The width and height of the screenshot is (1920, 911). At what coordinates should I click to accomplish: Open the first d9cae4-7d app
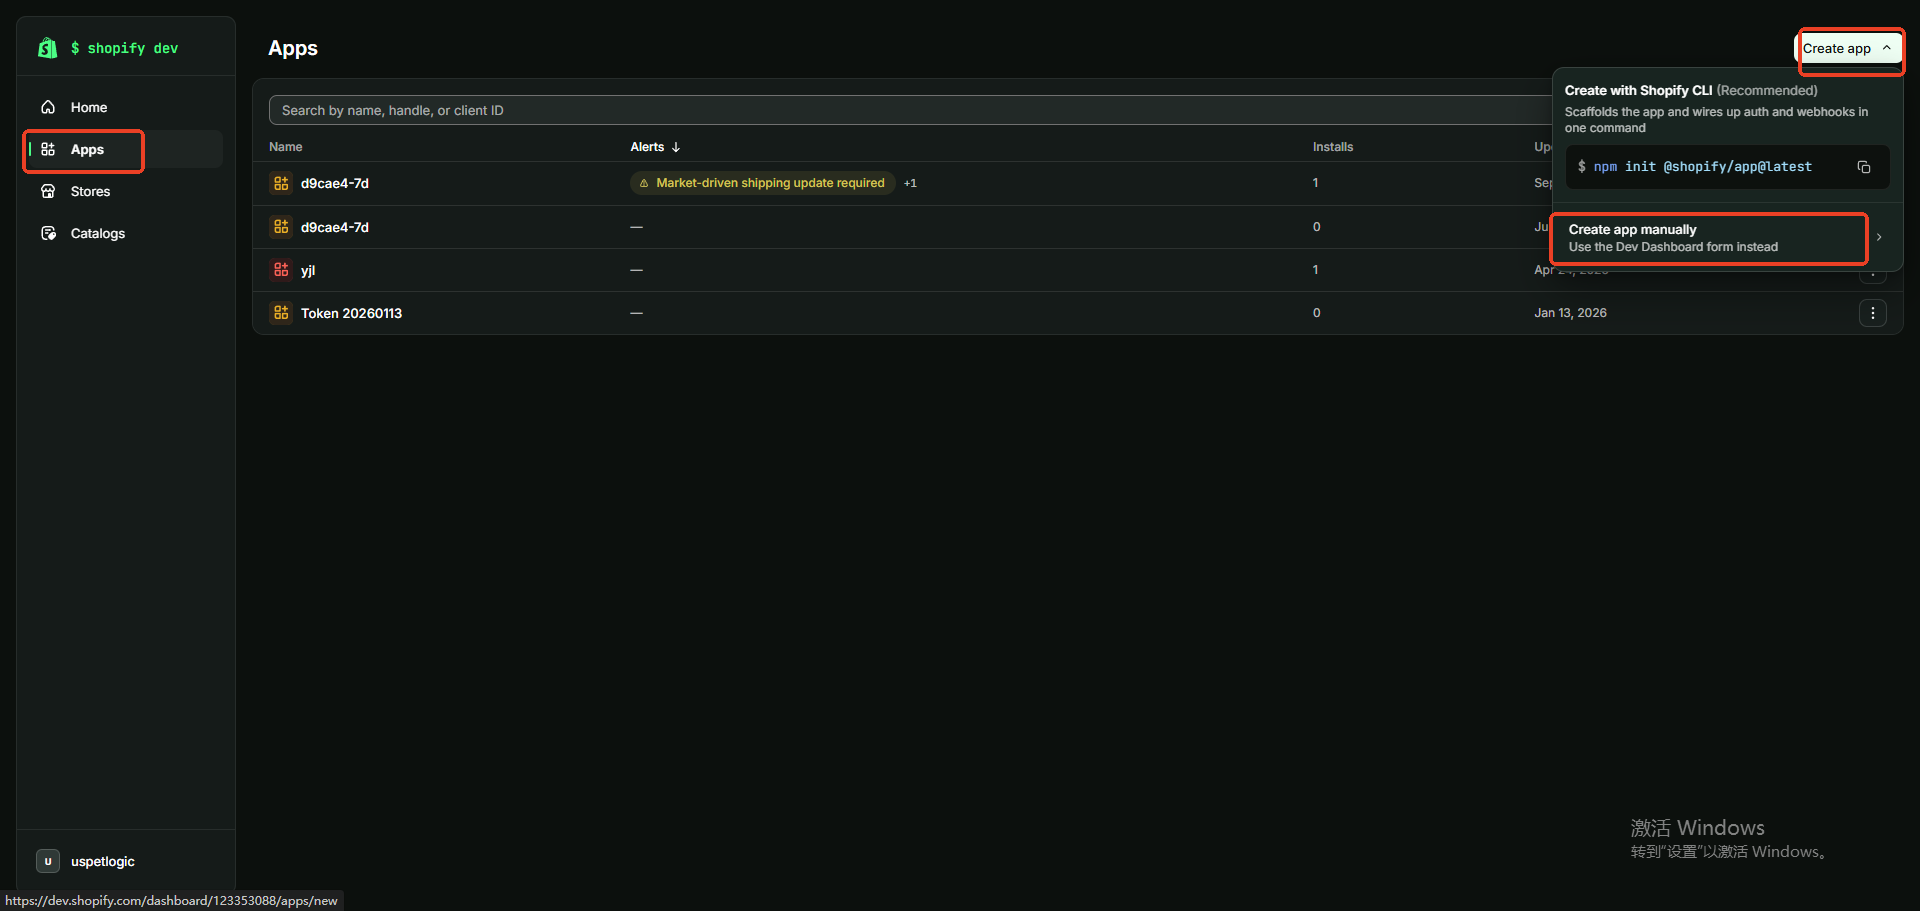pyautogui.click(x=334, y=183)
